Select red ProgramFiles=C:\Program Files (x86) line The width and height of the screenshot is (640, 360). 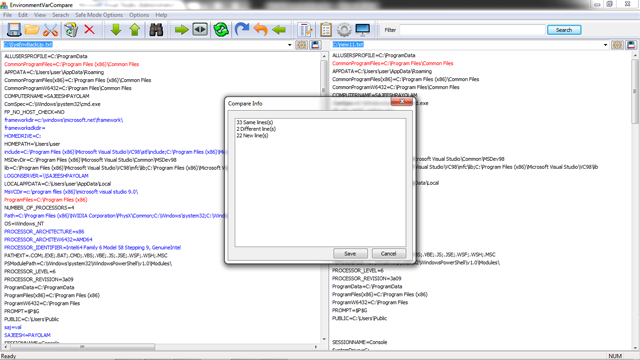46,200
